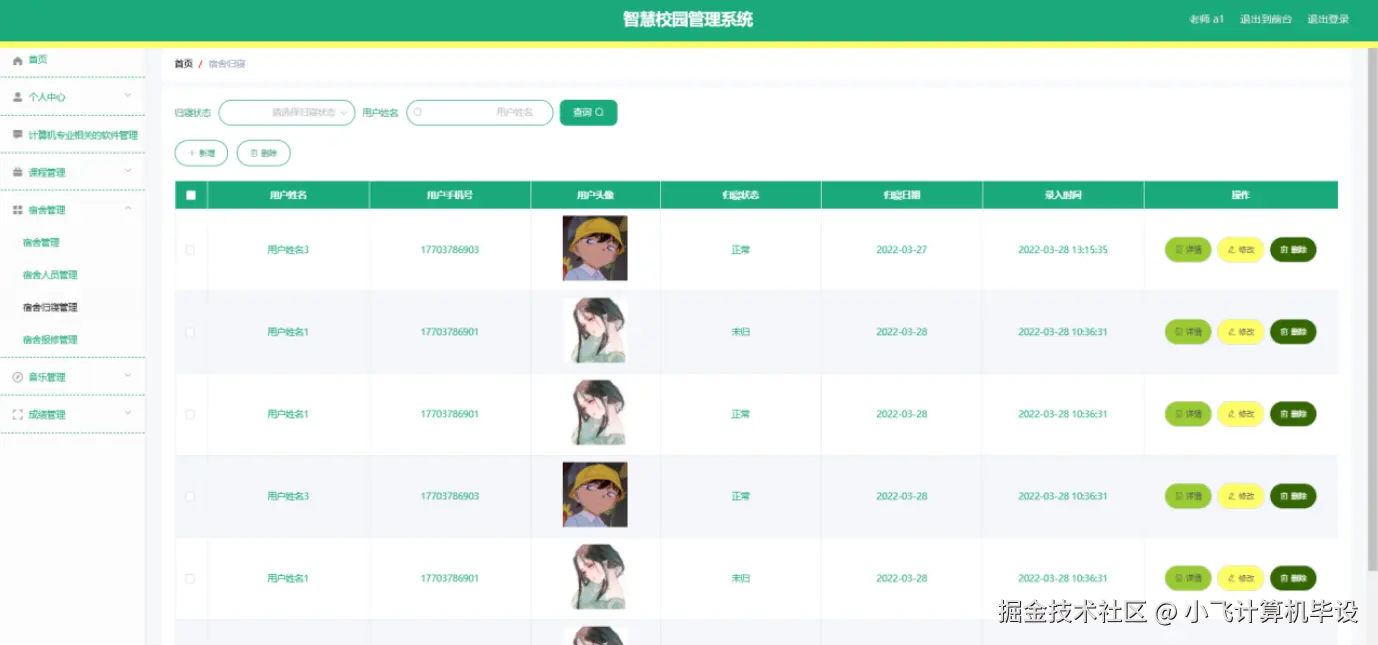
Task: Click the 用户手机号 column header
Action: tap(449, 195)
